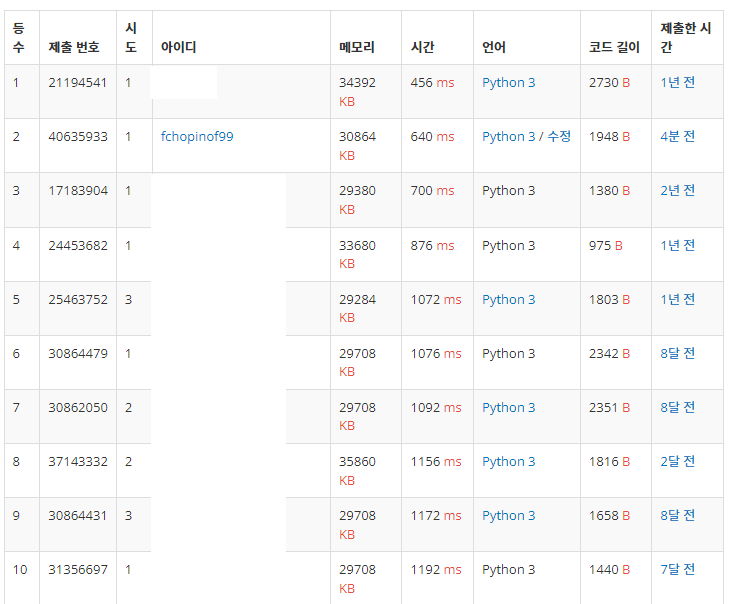Click 등수 column header
This screenshot has height=604, width=732.
click(19, 38)
